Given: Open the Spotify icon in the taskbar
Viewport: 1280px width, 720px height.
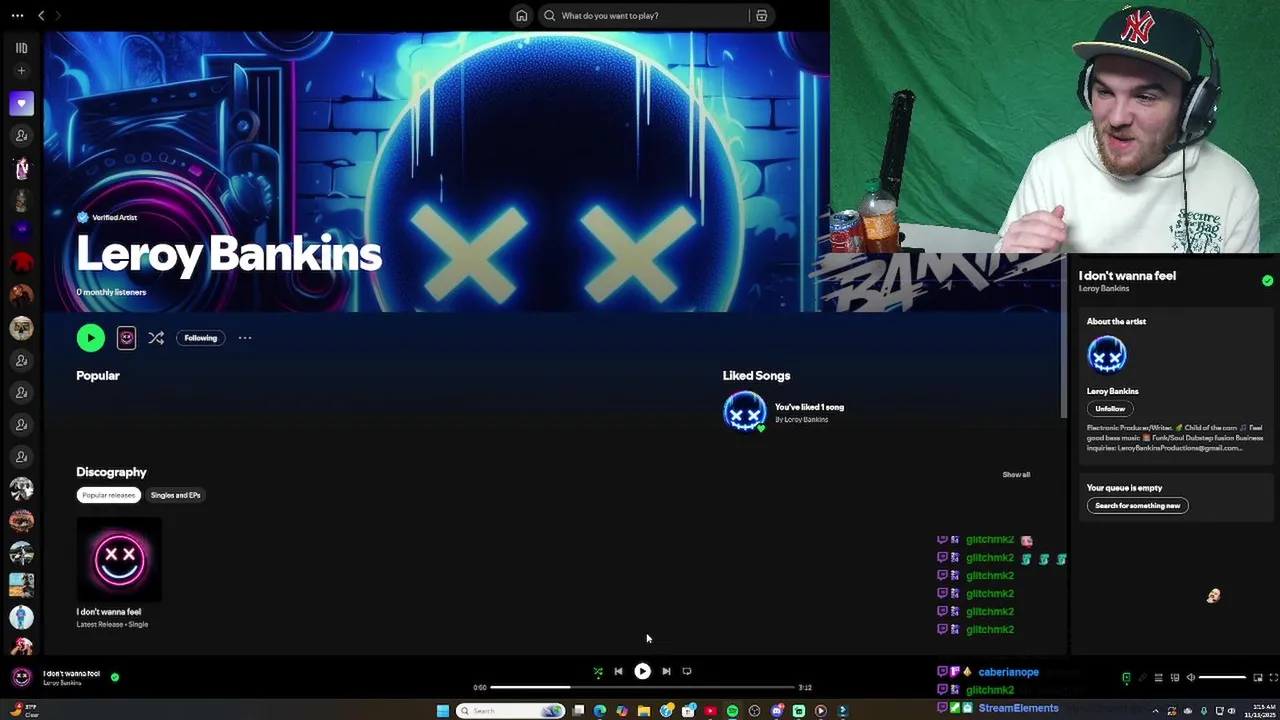Looking at the screenshot, I should tap(733, 711).
